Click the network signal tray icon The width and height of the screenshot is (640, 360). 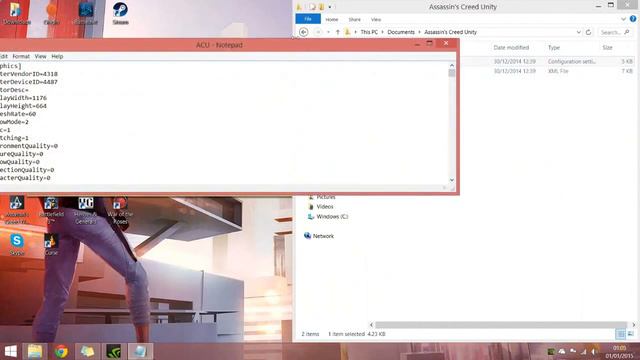pyautogui.click(x=584, y=351)
